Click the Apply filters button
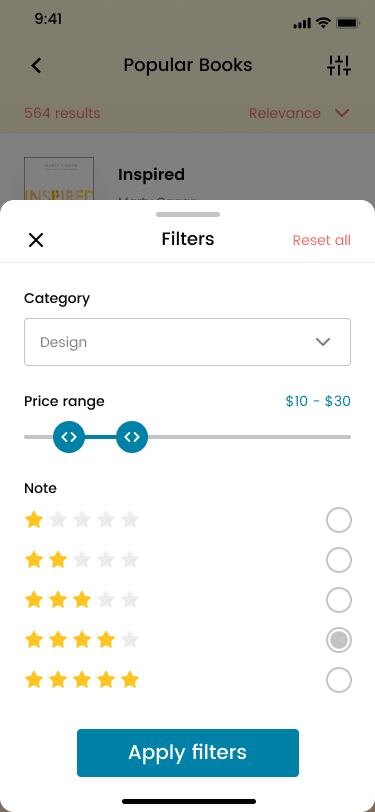Screen dimensions: 375x812 188,752
